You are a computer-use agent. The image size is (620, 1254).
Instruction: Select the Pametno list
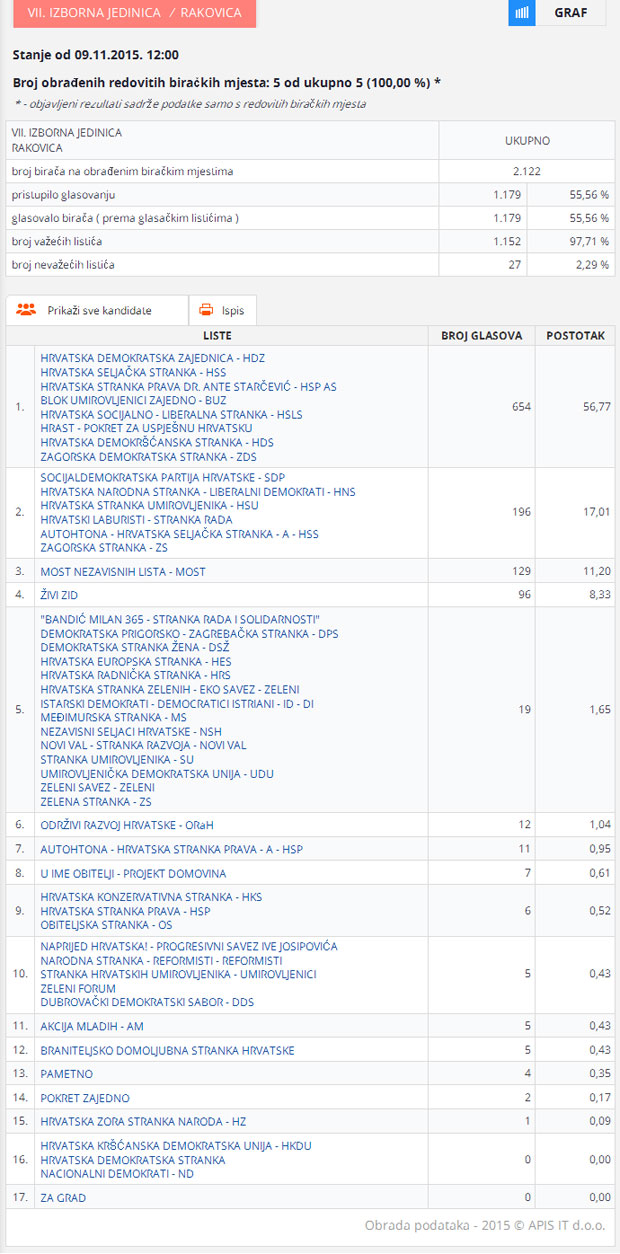66,1074
